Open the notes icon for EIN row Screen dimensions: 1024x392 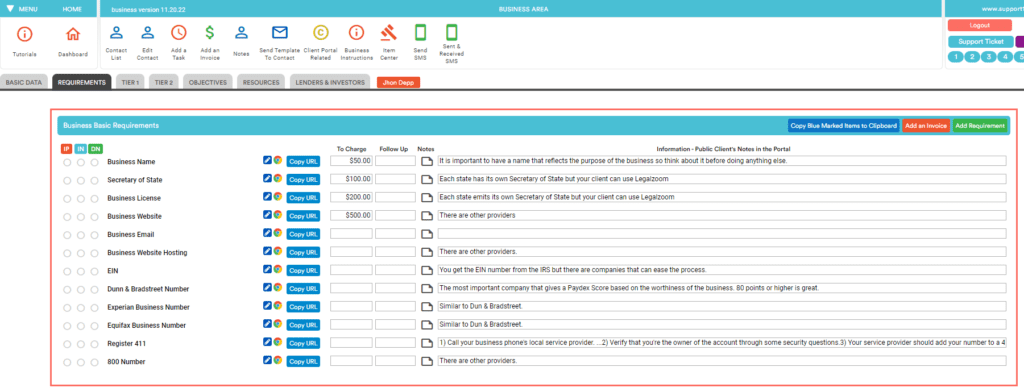426,270
